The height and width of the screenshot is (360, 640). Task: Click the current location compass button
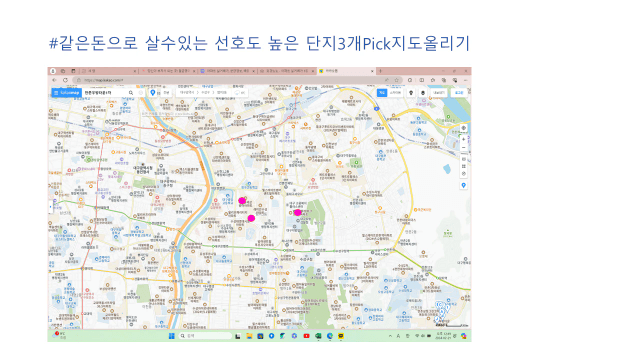464,128
